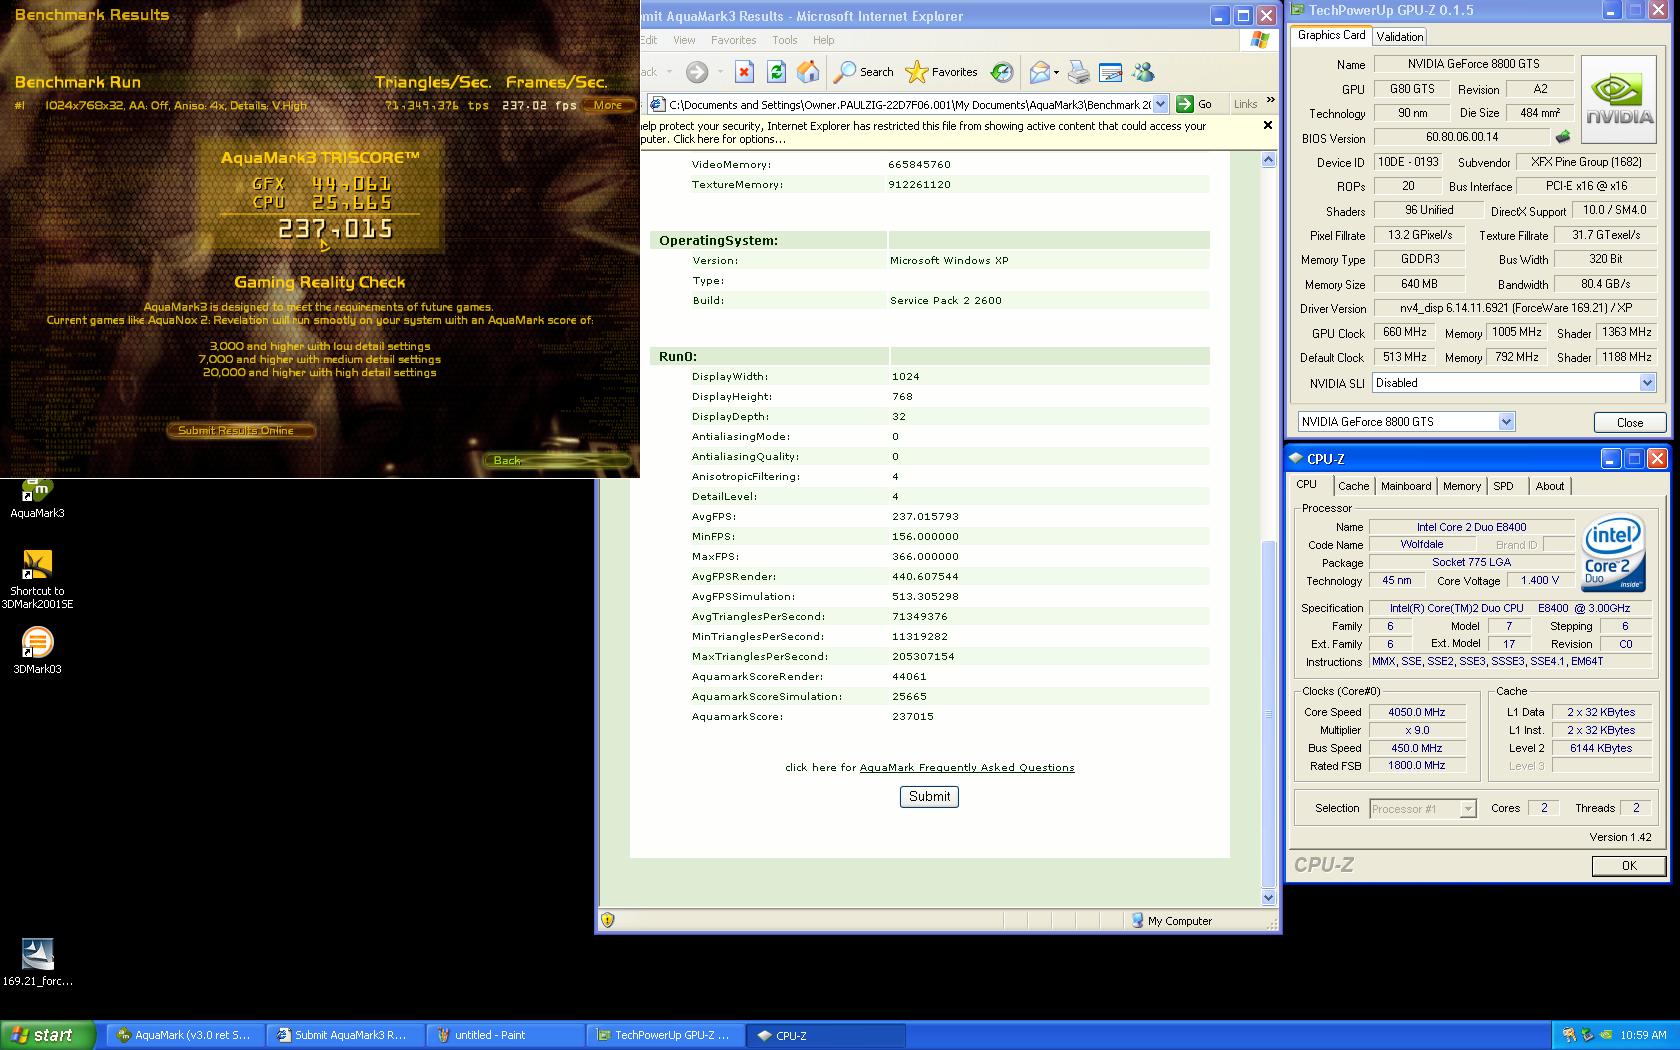Viewport: 1680px width, 1050px height.
Task: Click the NVIDIA logo in GPU-Z
Action: 1620,100
